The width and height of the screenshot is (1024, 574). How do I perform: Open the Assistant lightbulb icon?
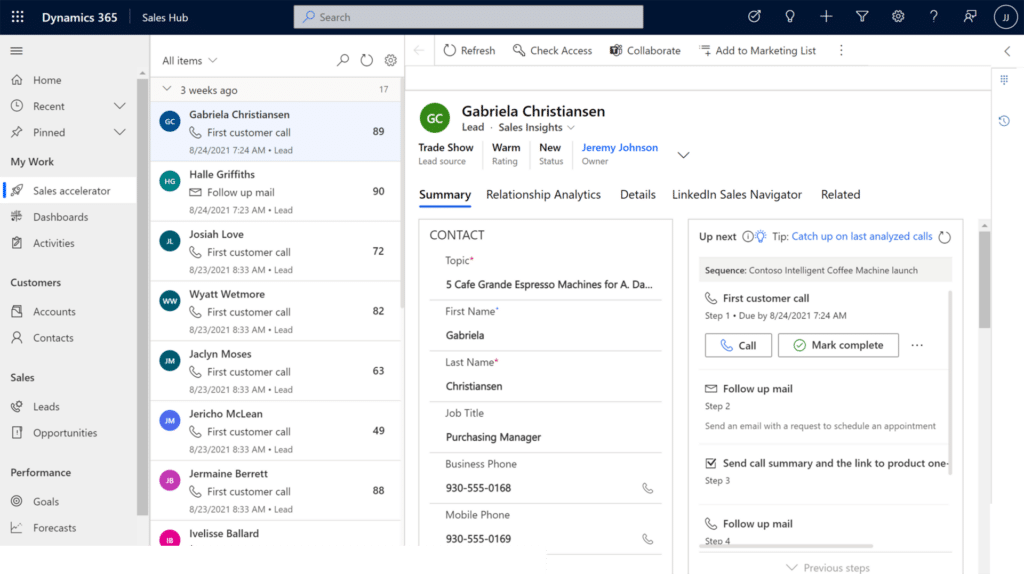pyautogui.click(x=790, y=17)
